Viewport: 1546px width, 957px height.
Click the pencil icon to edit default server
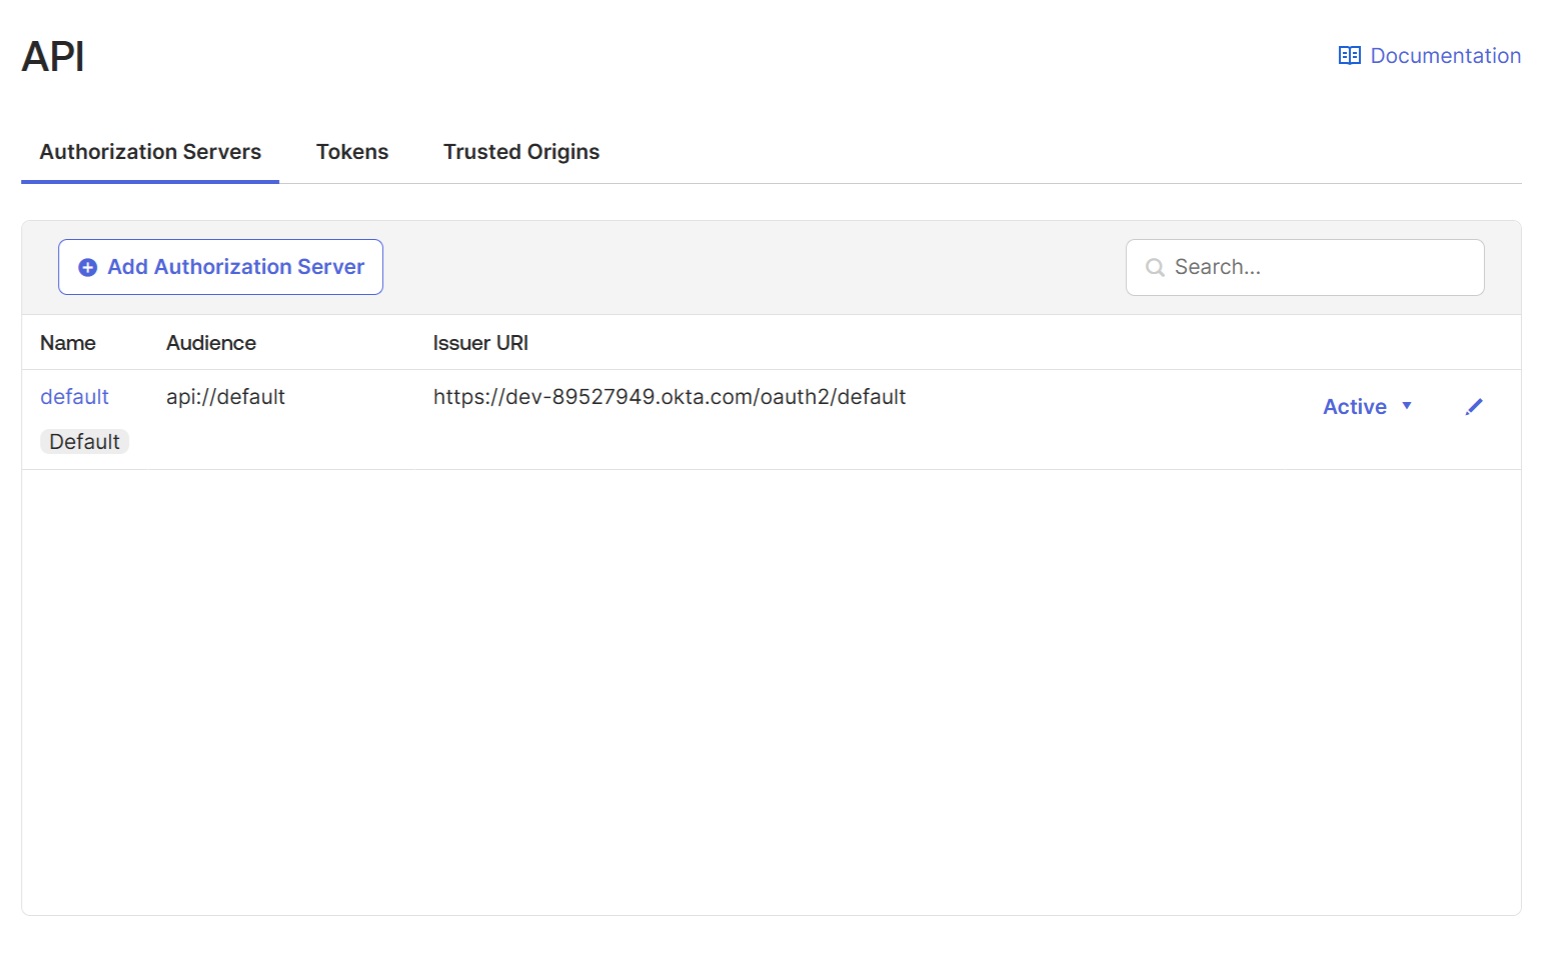(1474, 406)
